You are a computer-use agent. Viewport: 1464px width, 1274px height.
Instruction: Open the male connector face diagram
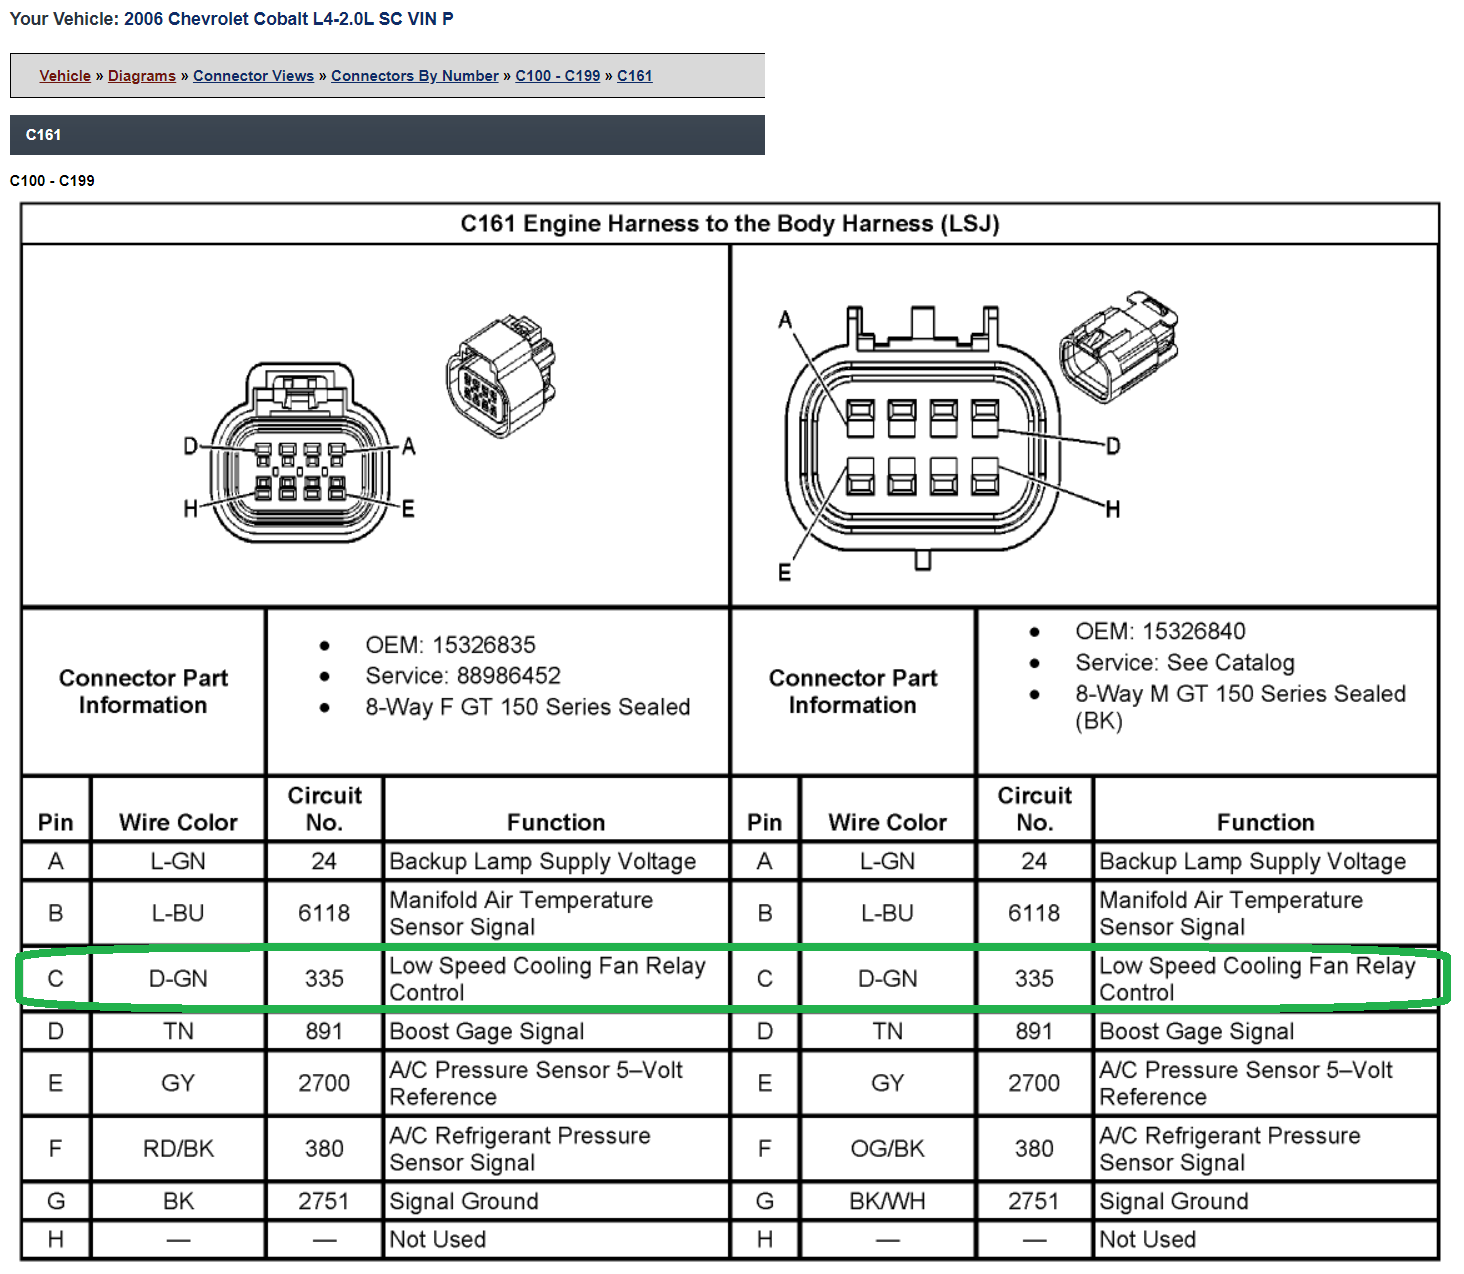(922, 440)
